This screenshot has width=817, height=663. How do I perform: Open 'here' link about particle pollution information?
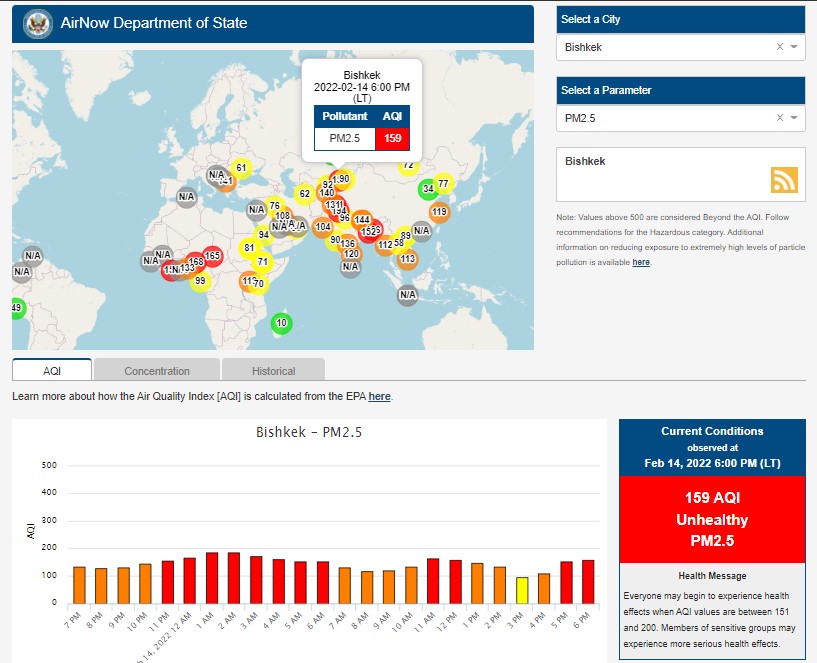640,262
